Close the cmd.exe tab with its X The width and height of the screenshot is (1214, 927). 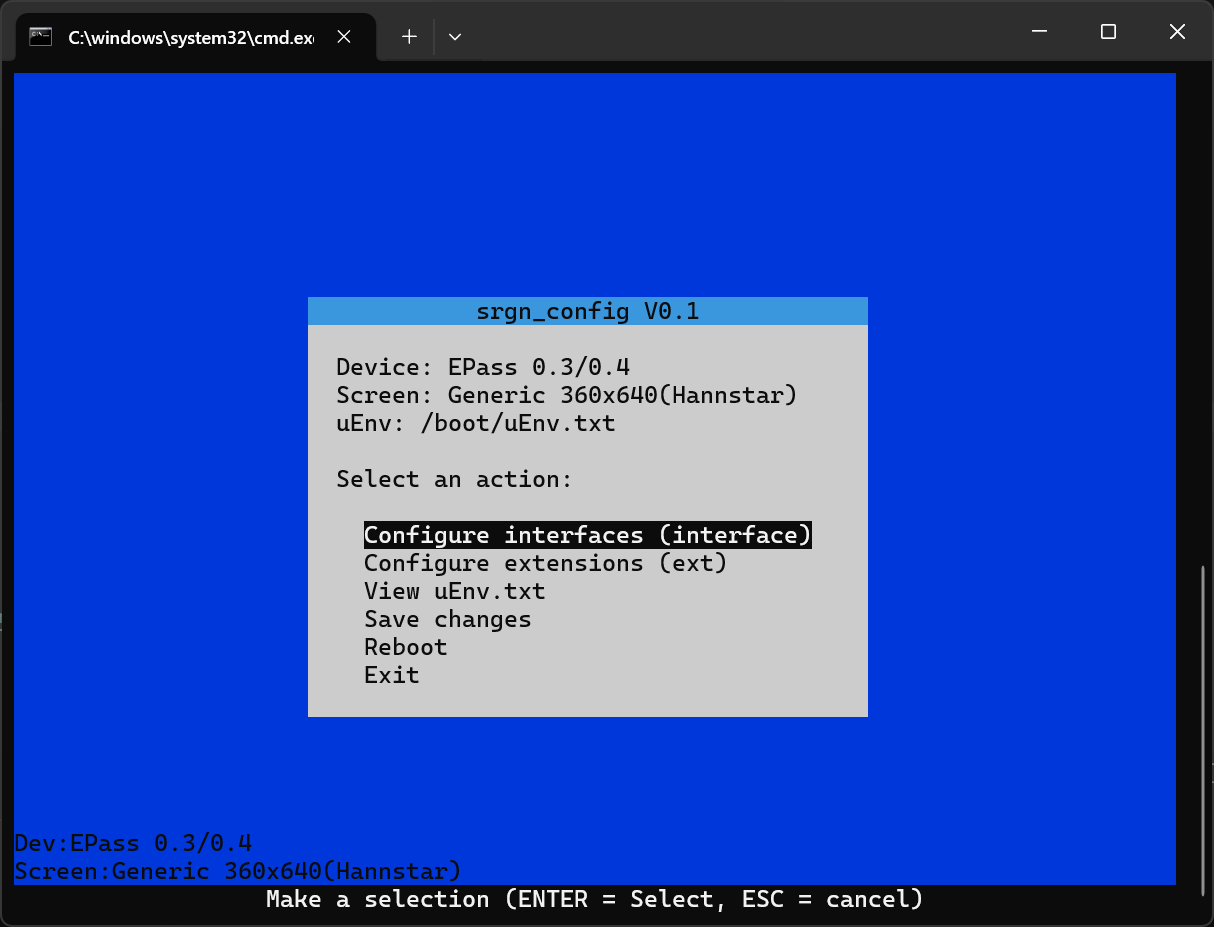(x=344, y=36)
